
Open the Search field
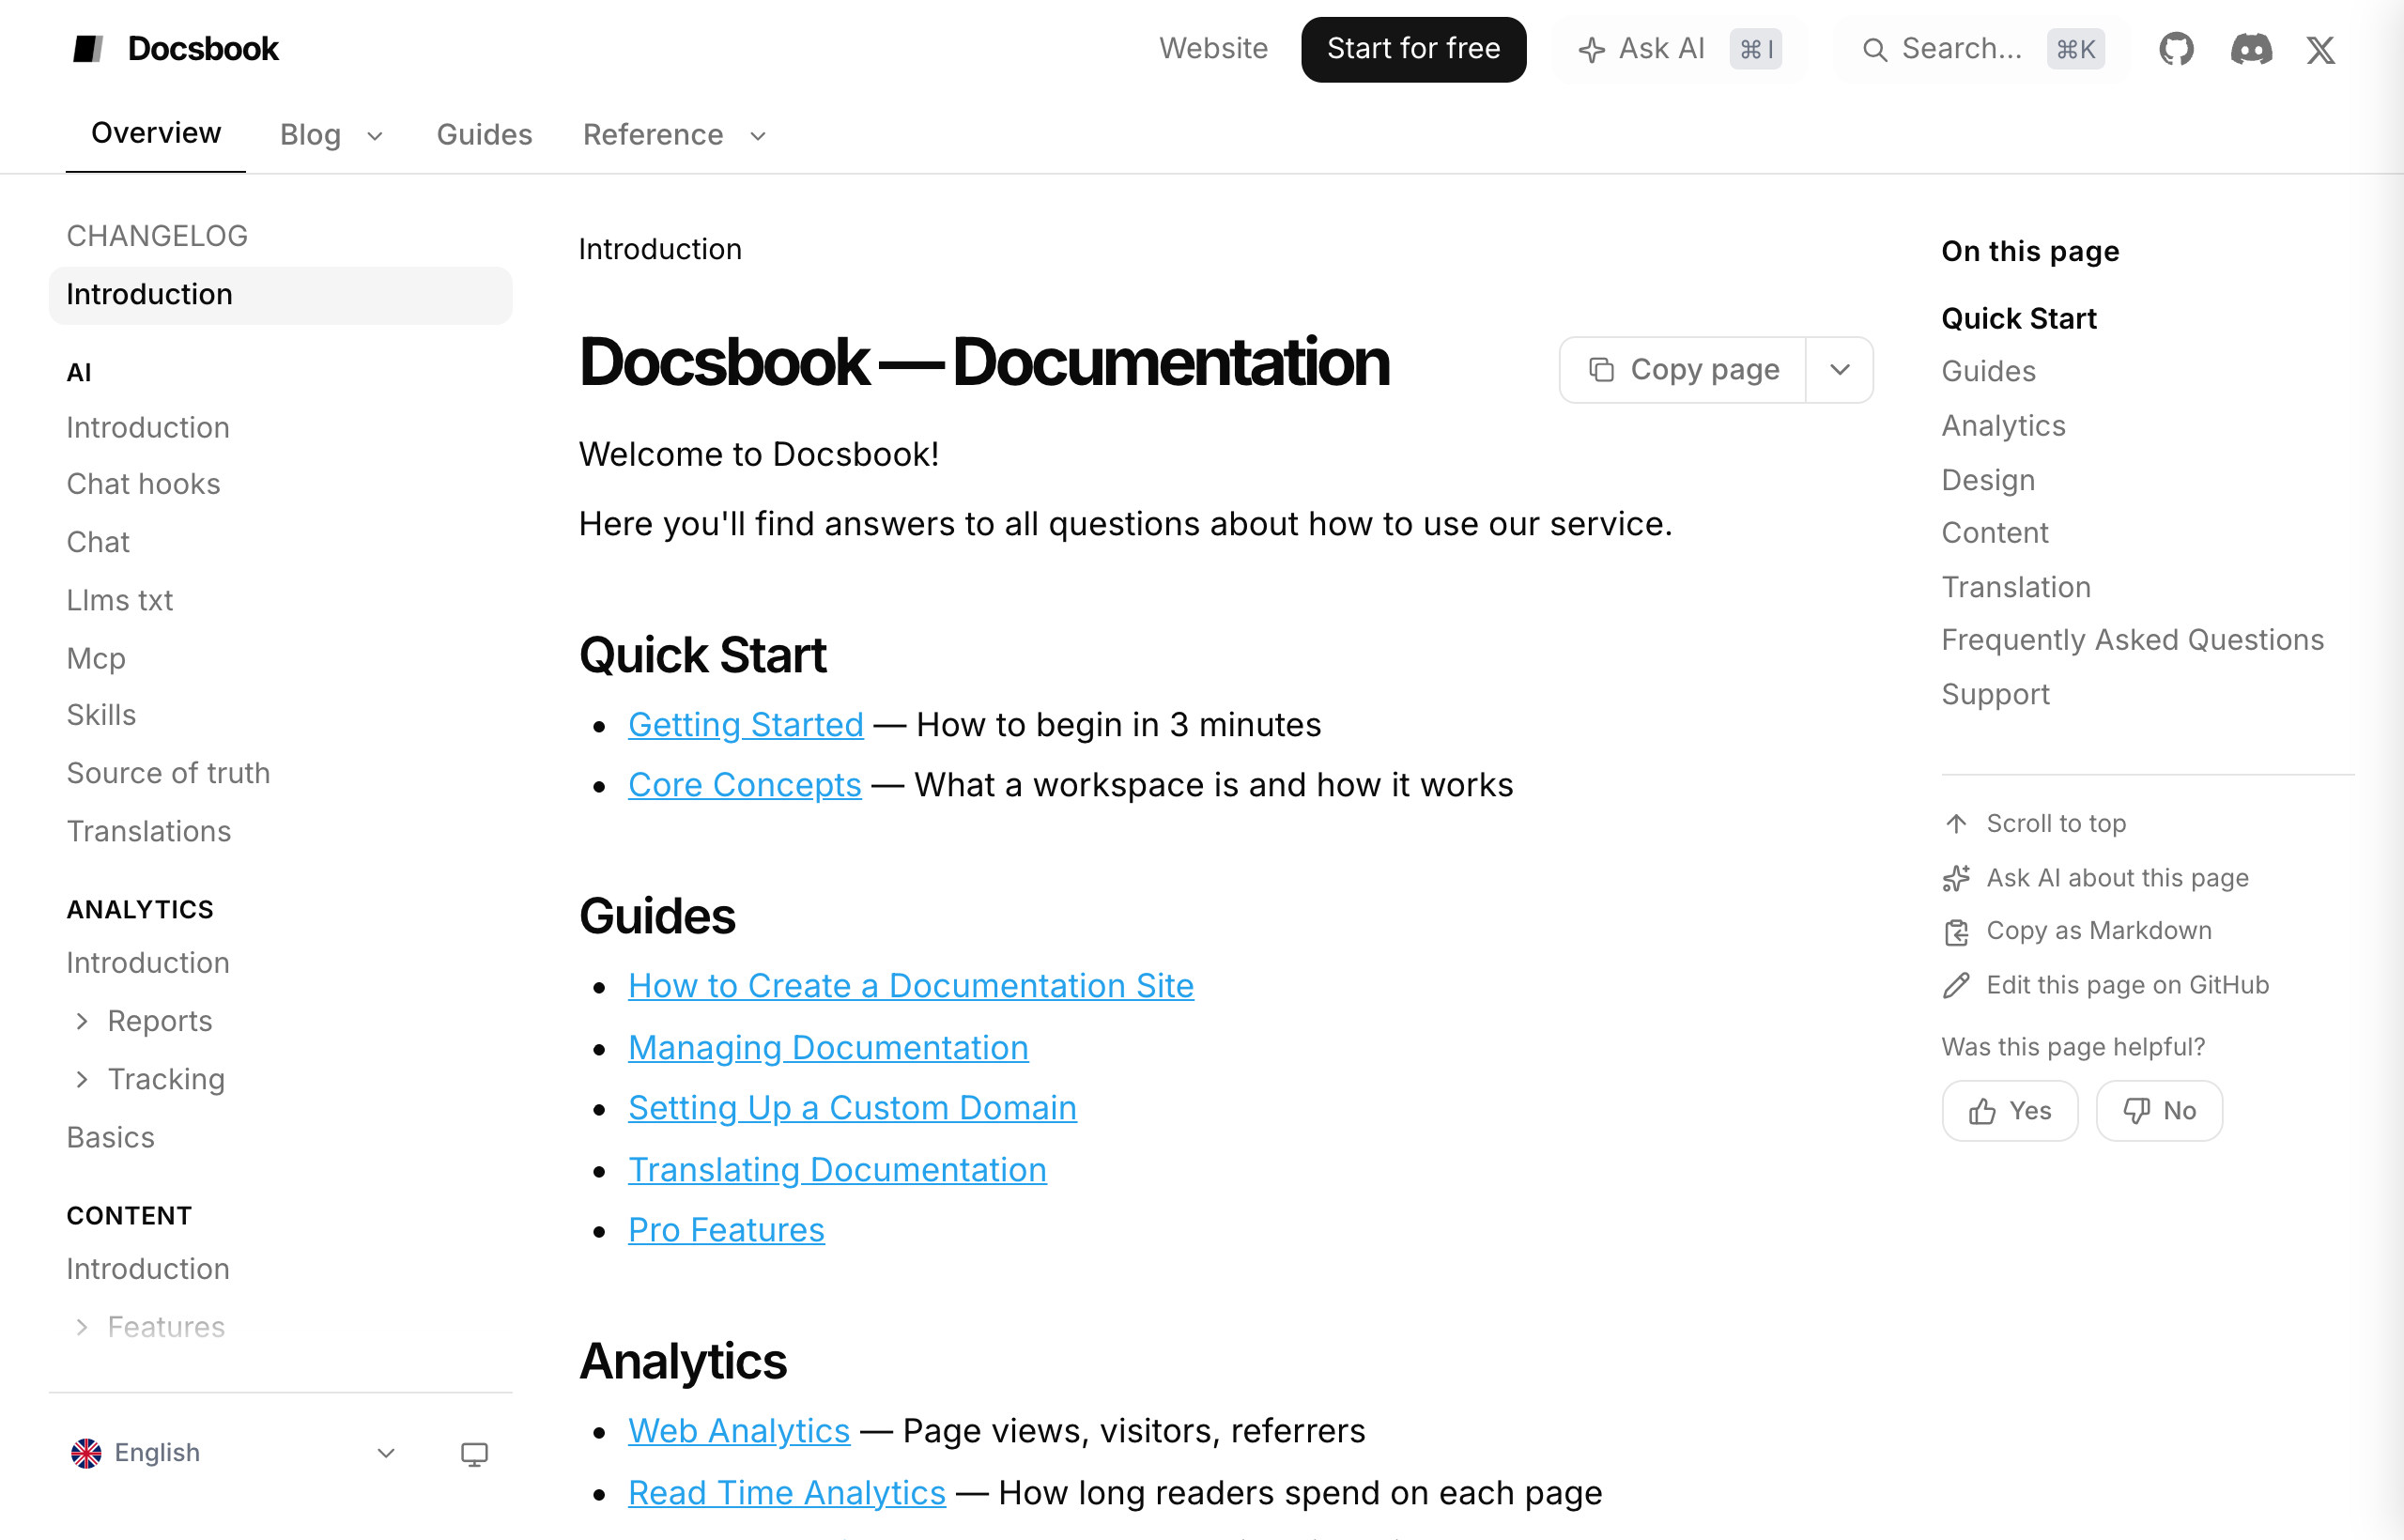[1982, 49]
